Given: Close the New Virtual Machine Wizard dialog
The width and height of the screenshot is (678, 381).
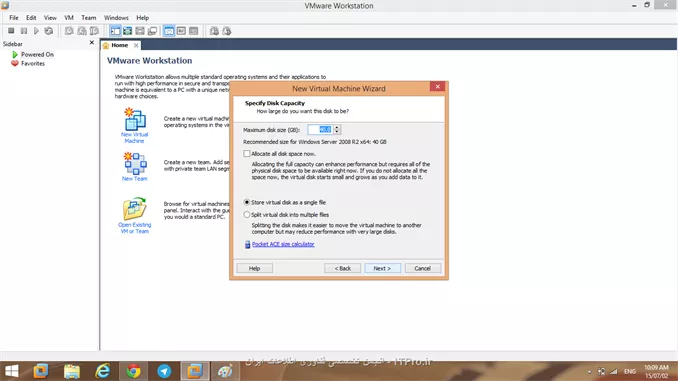Looking at the screenshot, I should point(438,86).
